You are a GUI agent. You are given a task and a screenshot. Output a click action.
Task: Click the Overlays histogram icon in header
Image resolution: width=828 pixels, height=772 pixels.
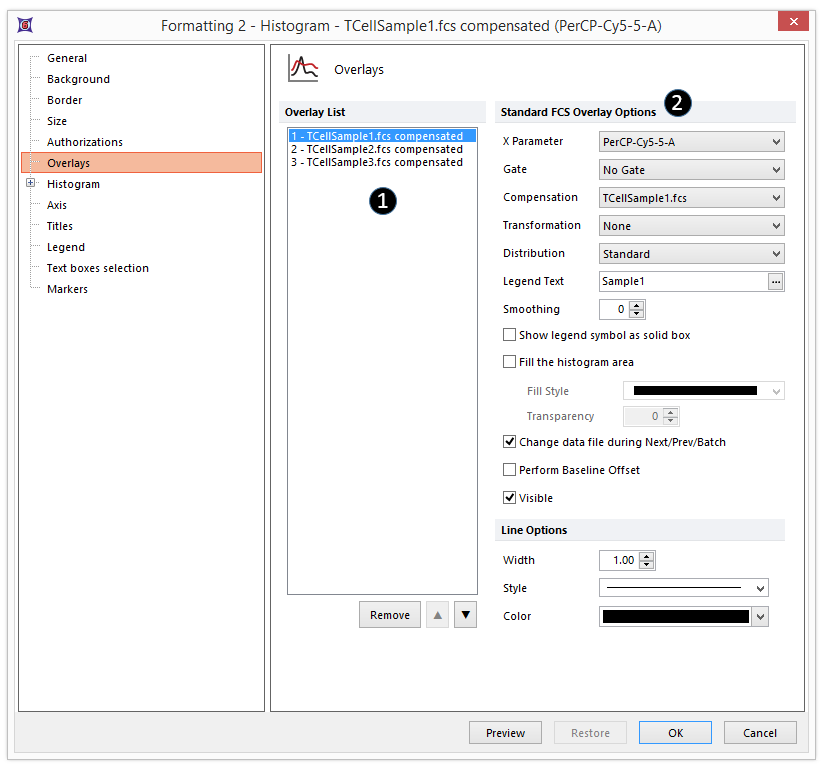tap(303, 69)
